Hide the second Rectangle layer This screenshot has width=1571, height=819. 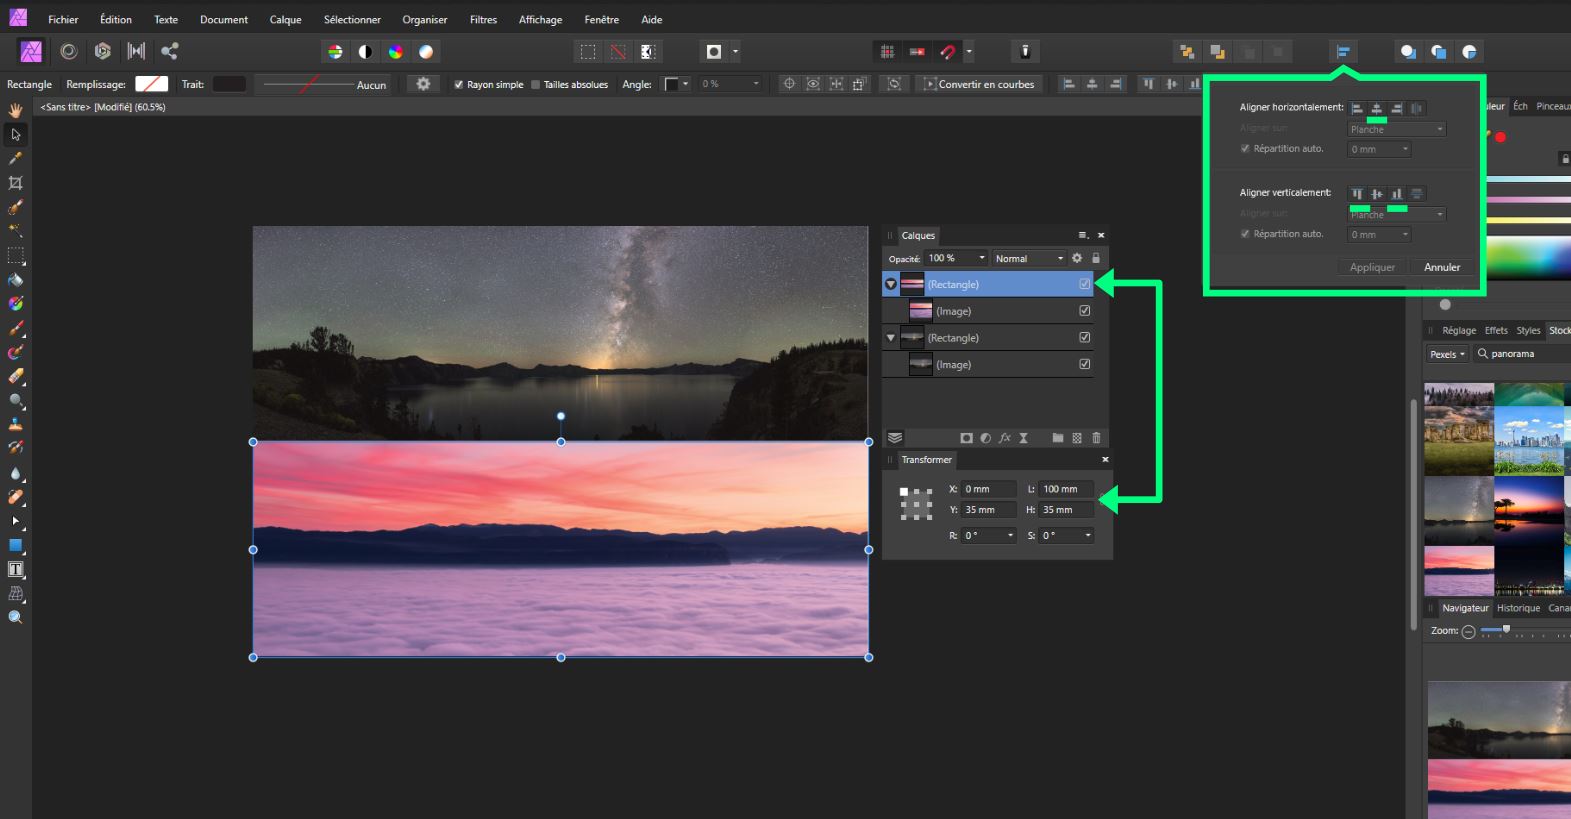(x=1085, y=337)
